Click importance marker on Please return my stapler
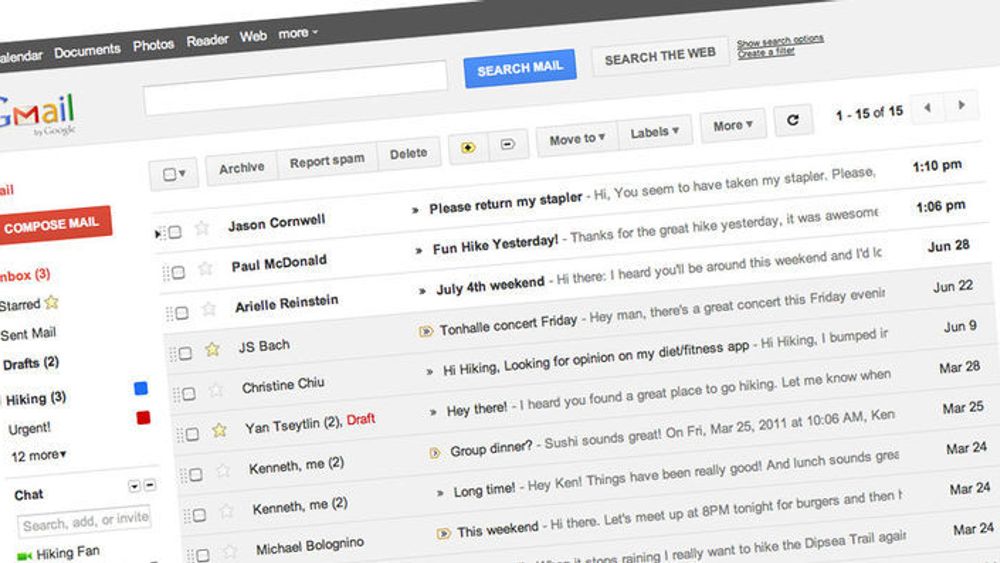This screenshot has width=1000, height=563. pos(415,210)
